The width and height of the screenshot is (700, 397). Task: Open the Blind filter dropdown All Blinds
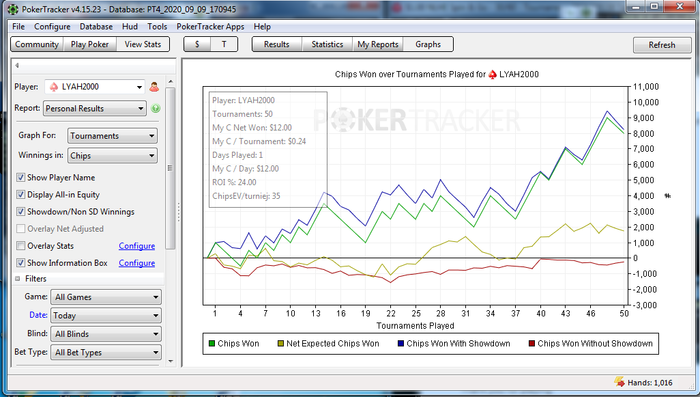point(106,334)
